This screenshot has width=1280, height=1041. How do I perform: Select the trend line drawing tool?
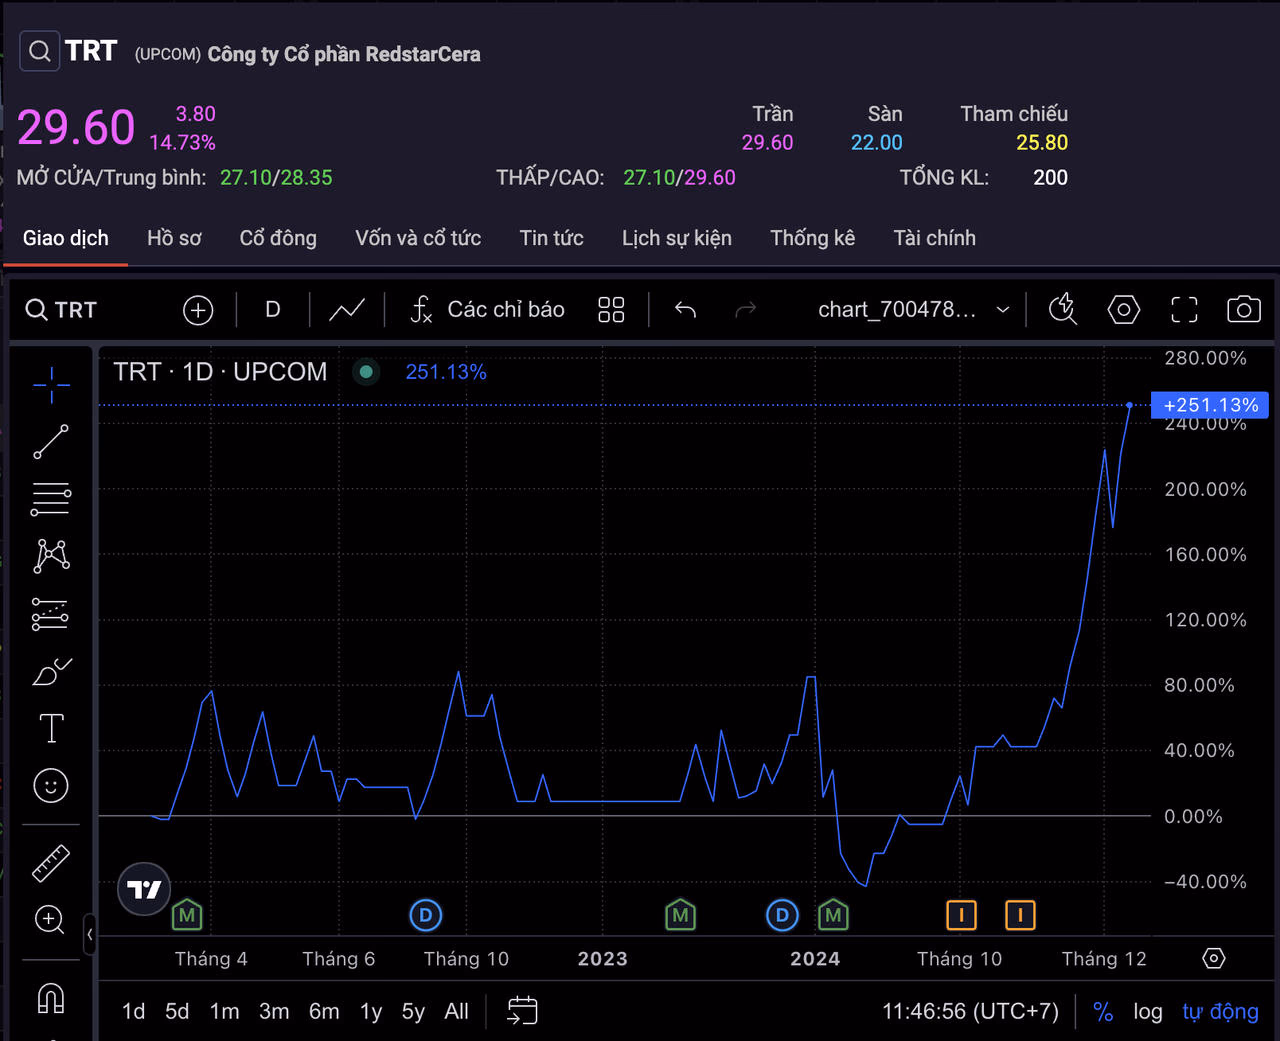click(x=51, y=441)
